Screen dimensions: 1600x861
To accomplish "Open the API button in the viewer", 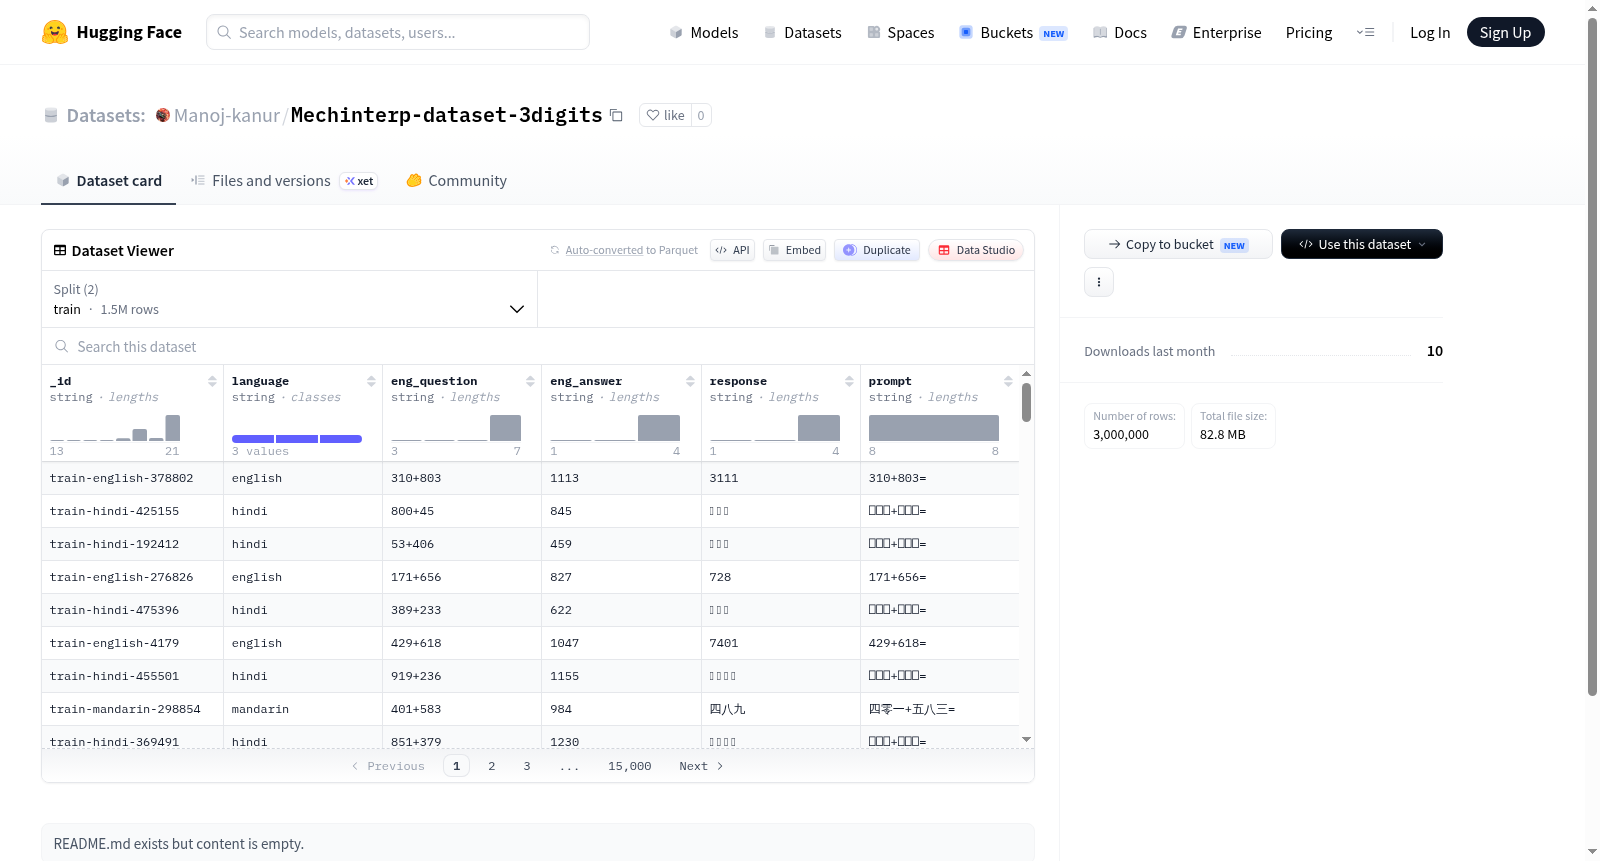I will coord(732,250).
